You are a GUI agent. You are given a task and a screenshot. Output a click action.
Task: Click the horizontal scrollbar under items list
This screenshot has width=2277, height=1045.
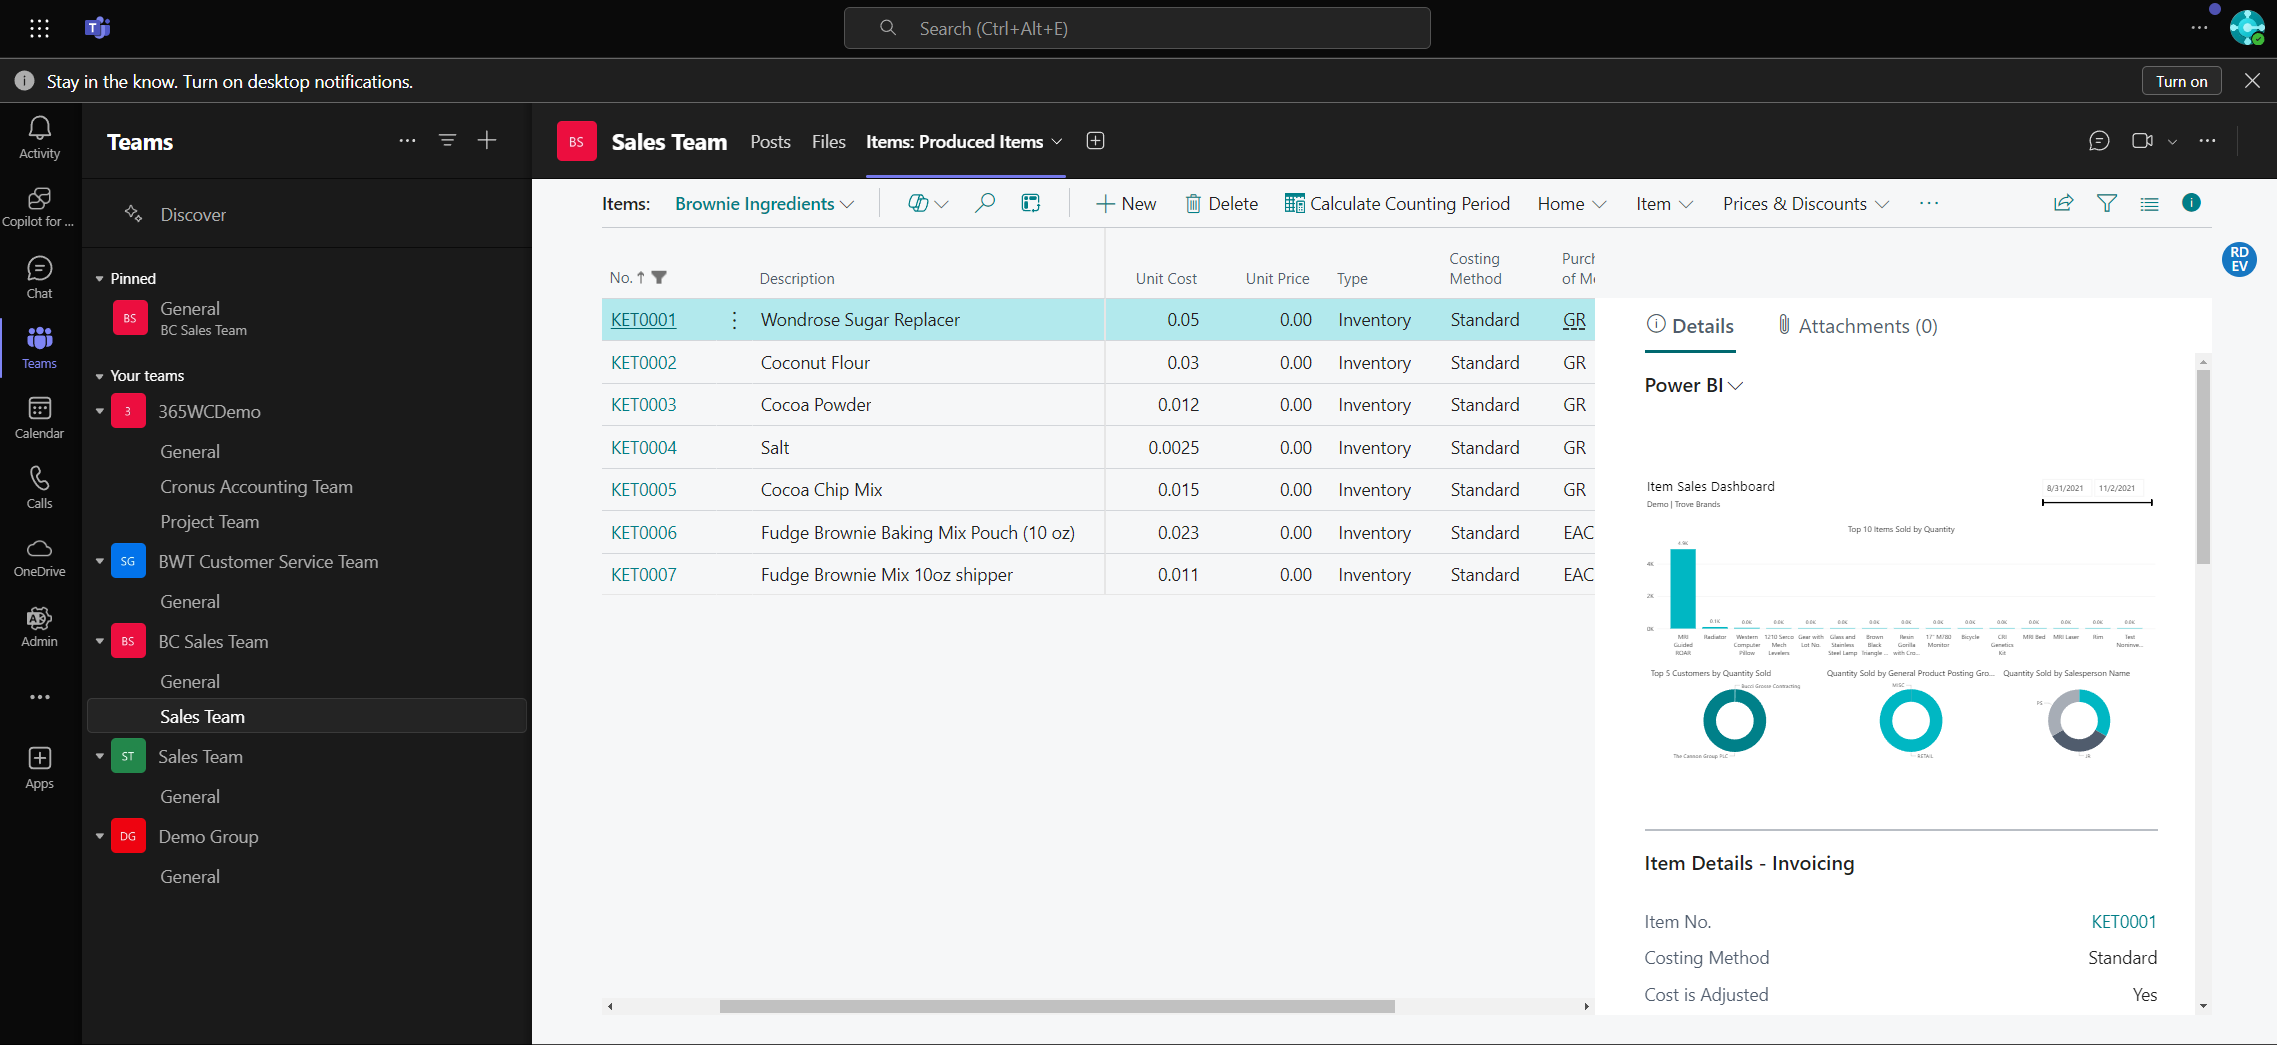click(x=1056, y=1006)
